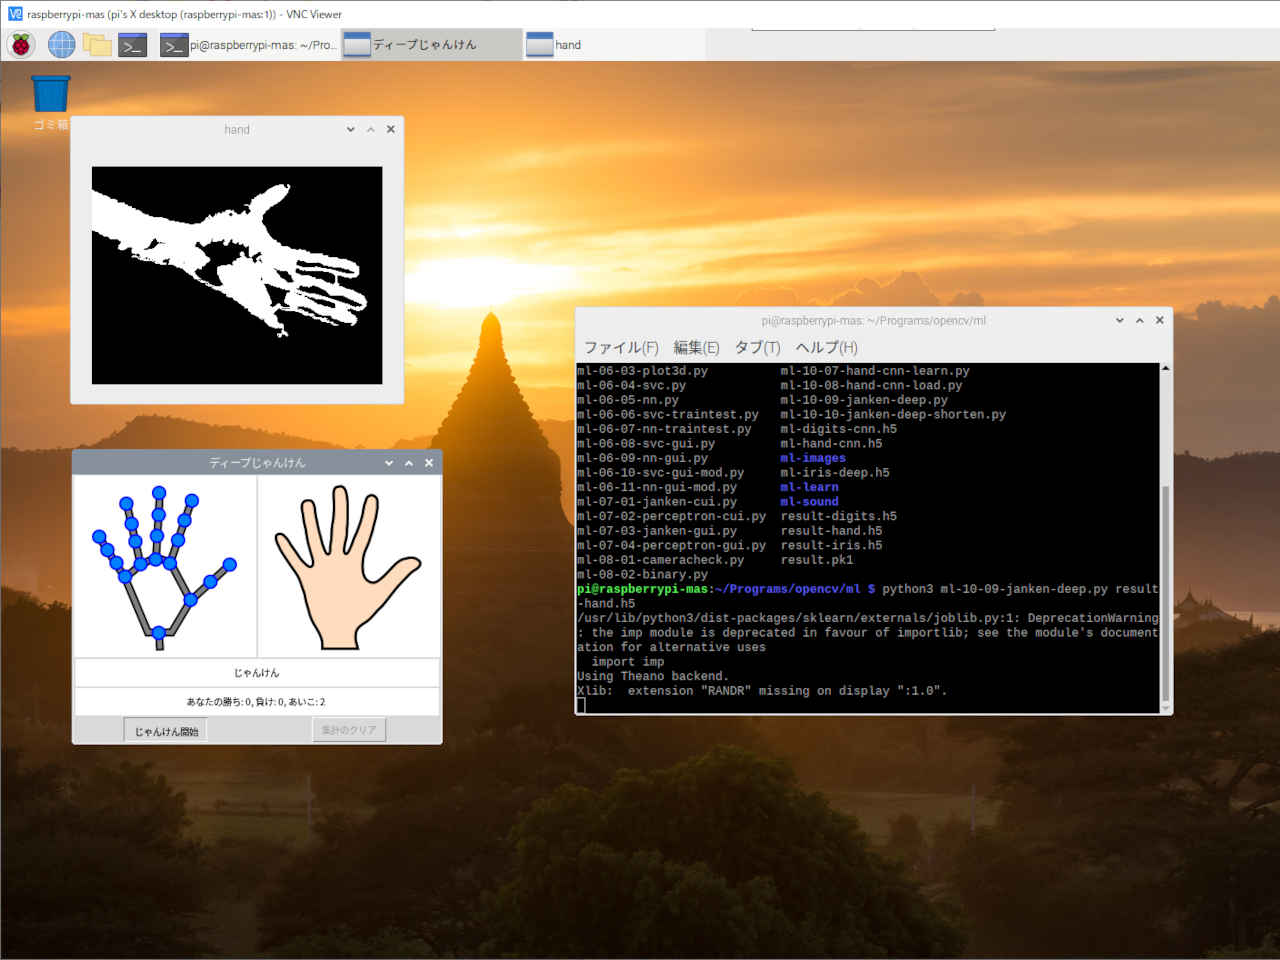Click the binary hand image in hand window
Image resolution: width=1280 pixels, height=960 pixels.
tap(237, 275)
